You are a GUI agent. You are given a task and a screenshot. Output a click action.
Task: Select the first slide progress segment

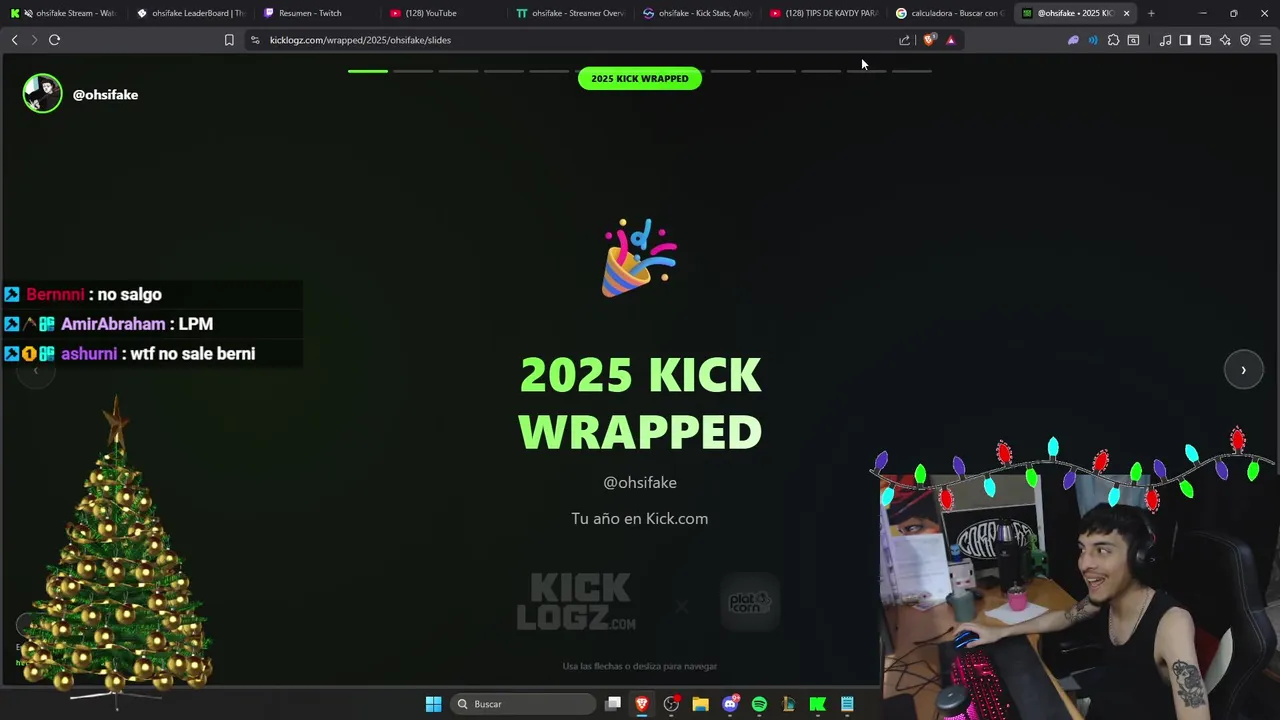(x=368, y=71)
